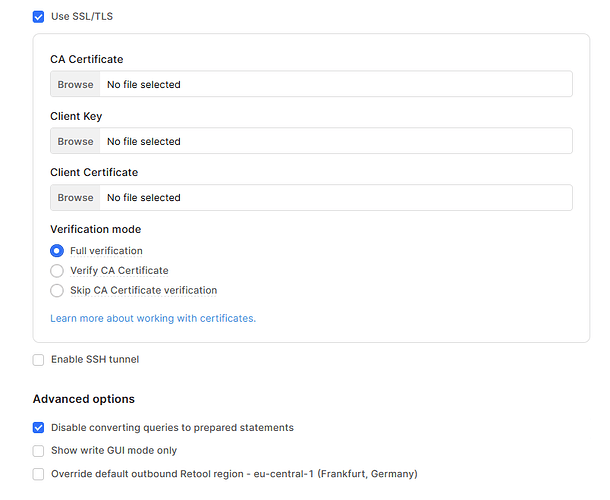Click Browse button for CA Certificate
Screen dimensions: 610x500
tap(75, 85)
